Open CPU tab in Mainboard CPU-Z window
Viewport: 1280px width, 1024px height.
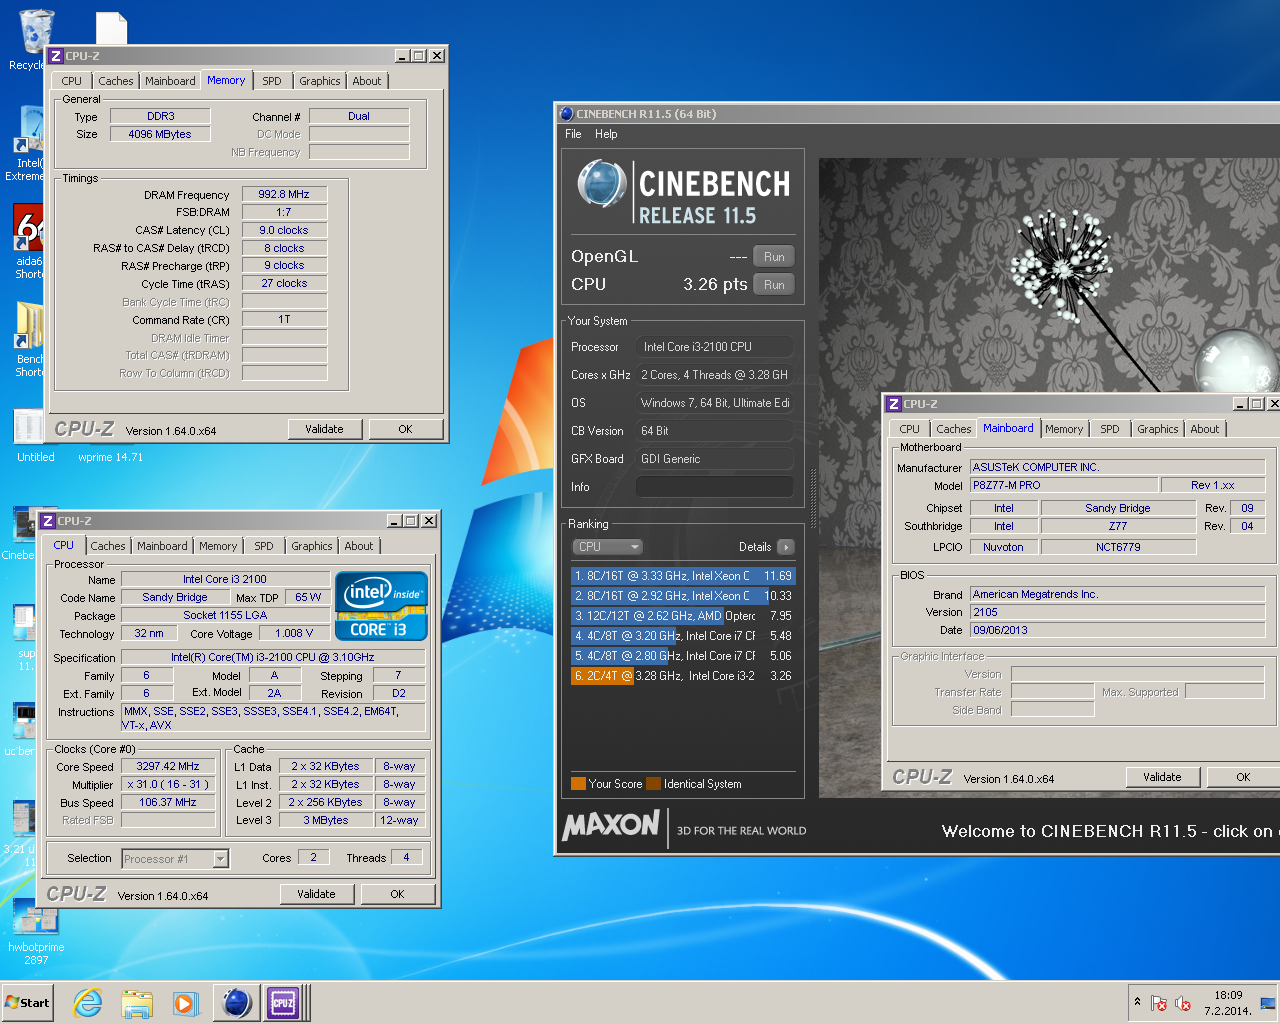(x=910, y=429)
